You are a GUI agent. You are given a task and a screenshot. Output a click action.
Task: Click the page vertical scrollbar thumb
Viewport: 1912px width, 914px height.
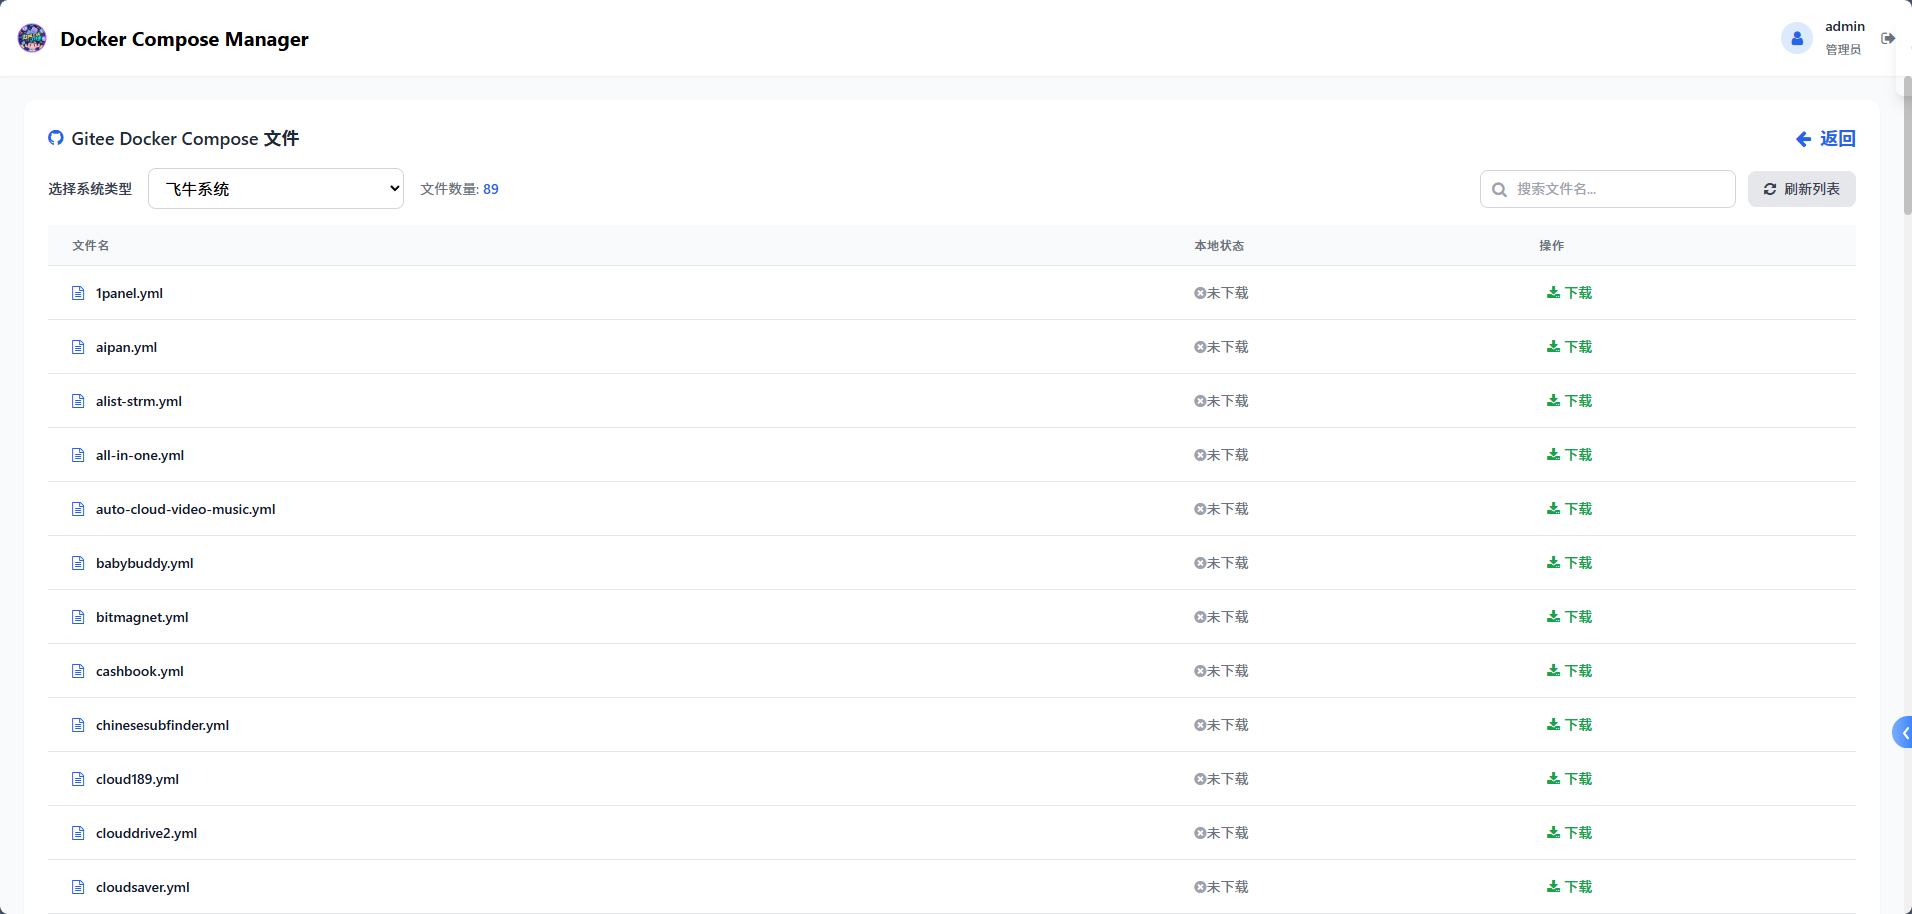[1907, 145]
